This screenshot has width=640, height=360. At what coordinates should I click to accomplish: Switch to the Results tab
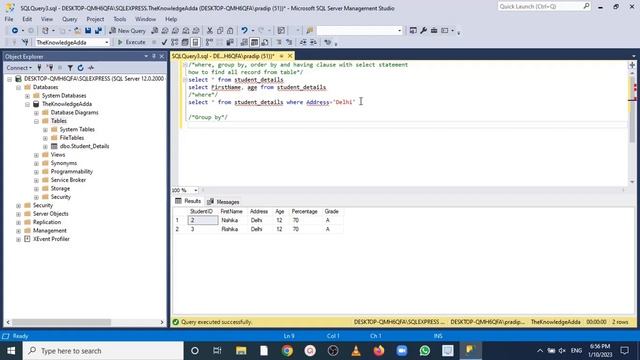tap(188, 201)
